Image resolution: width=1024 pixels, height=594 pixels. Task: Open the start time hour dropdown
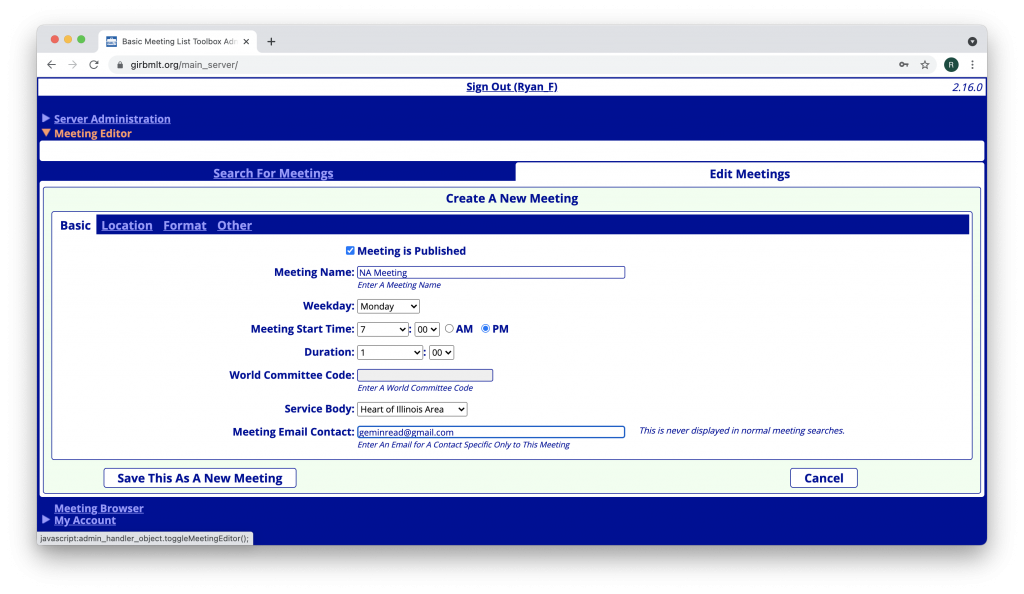click(x=383, y=330)
